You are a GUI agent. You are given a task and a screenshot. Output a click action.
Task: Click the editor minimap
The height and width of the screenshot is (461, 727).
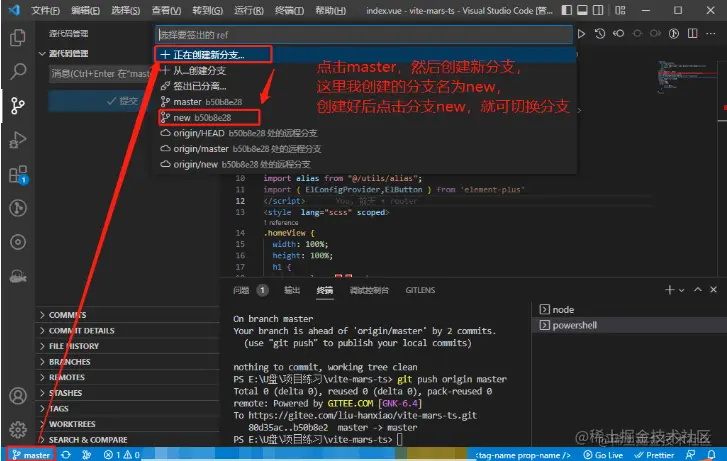coord(689,78)
